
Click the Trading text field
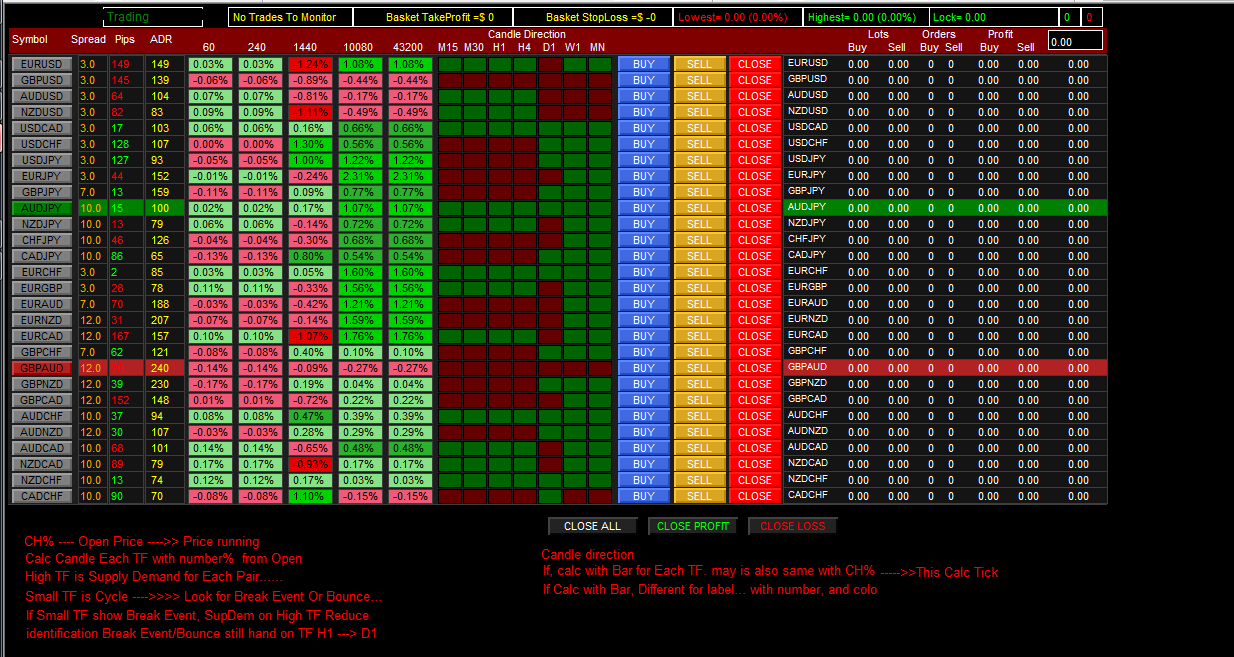(153, 17)
